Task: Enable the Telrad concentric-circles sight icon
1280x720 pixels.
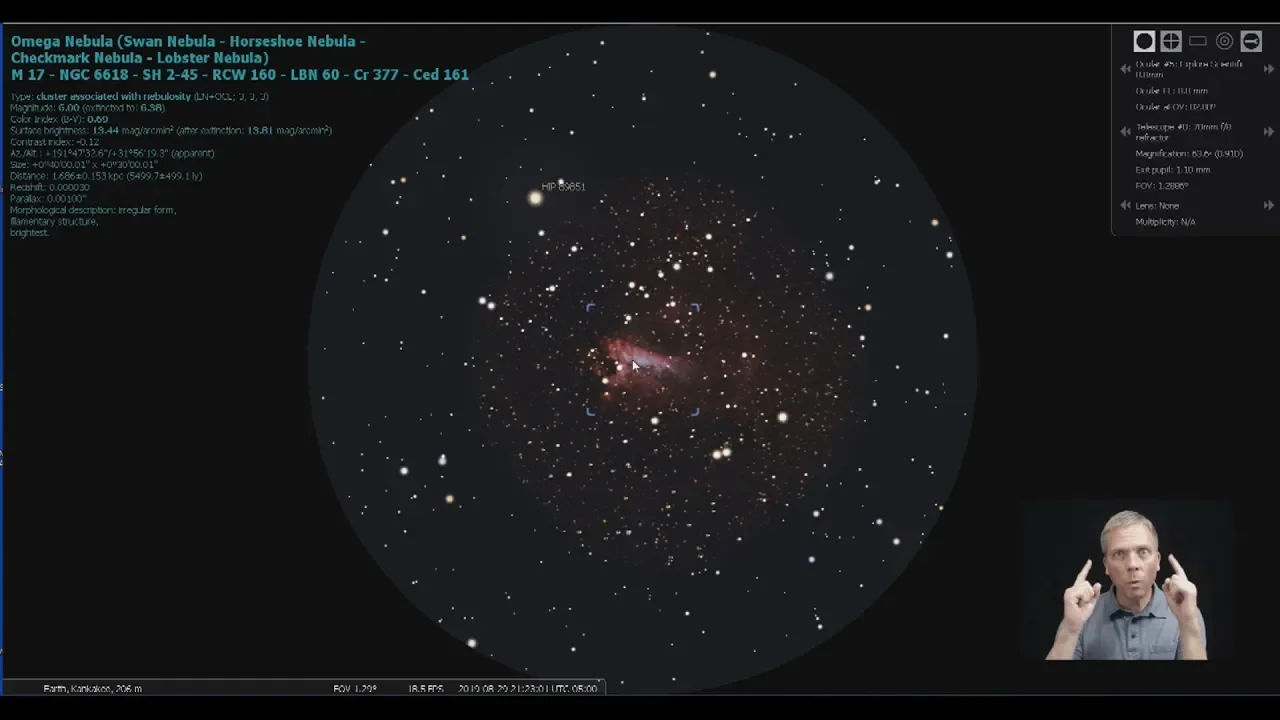Action: [x=1225, y=41]
